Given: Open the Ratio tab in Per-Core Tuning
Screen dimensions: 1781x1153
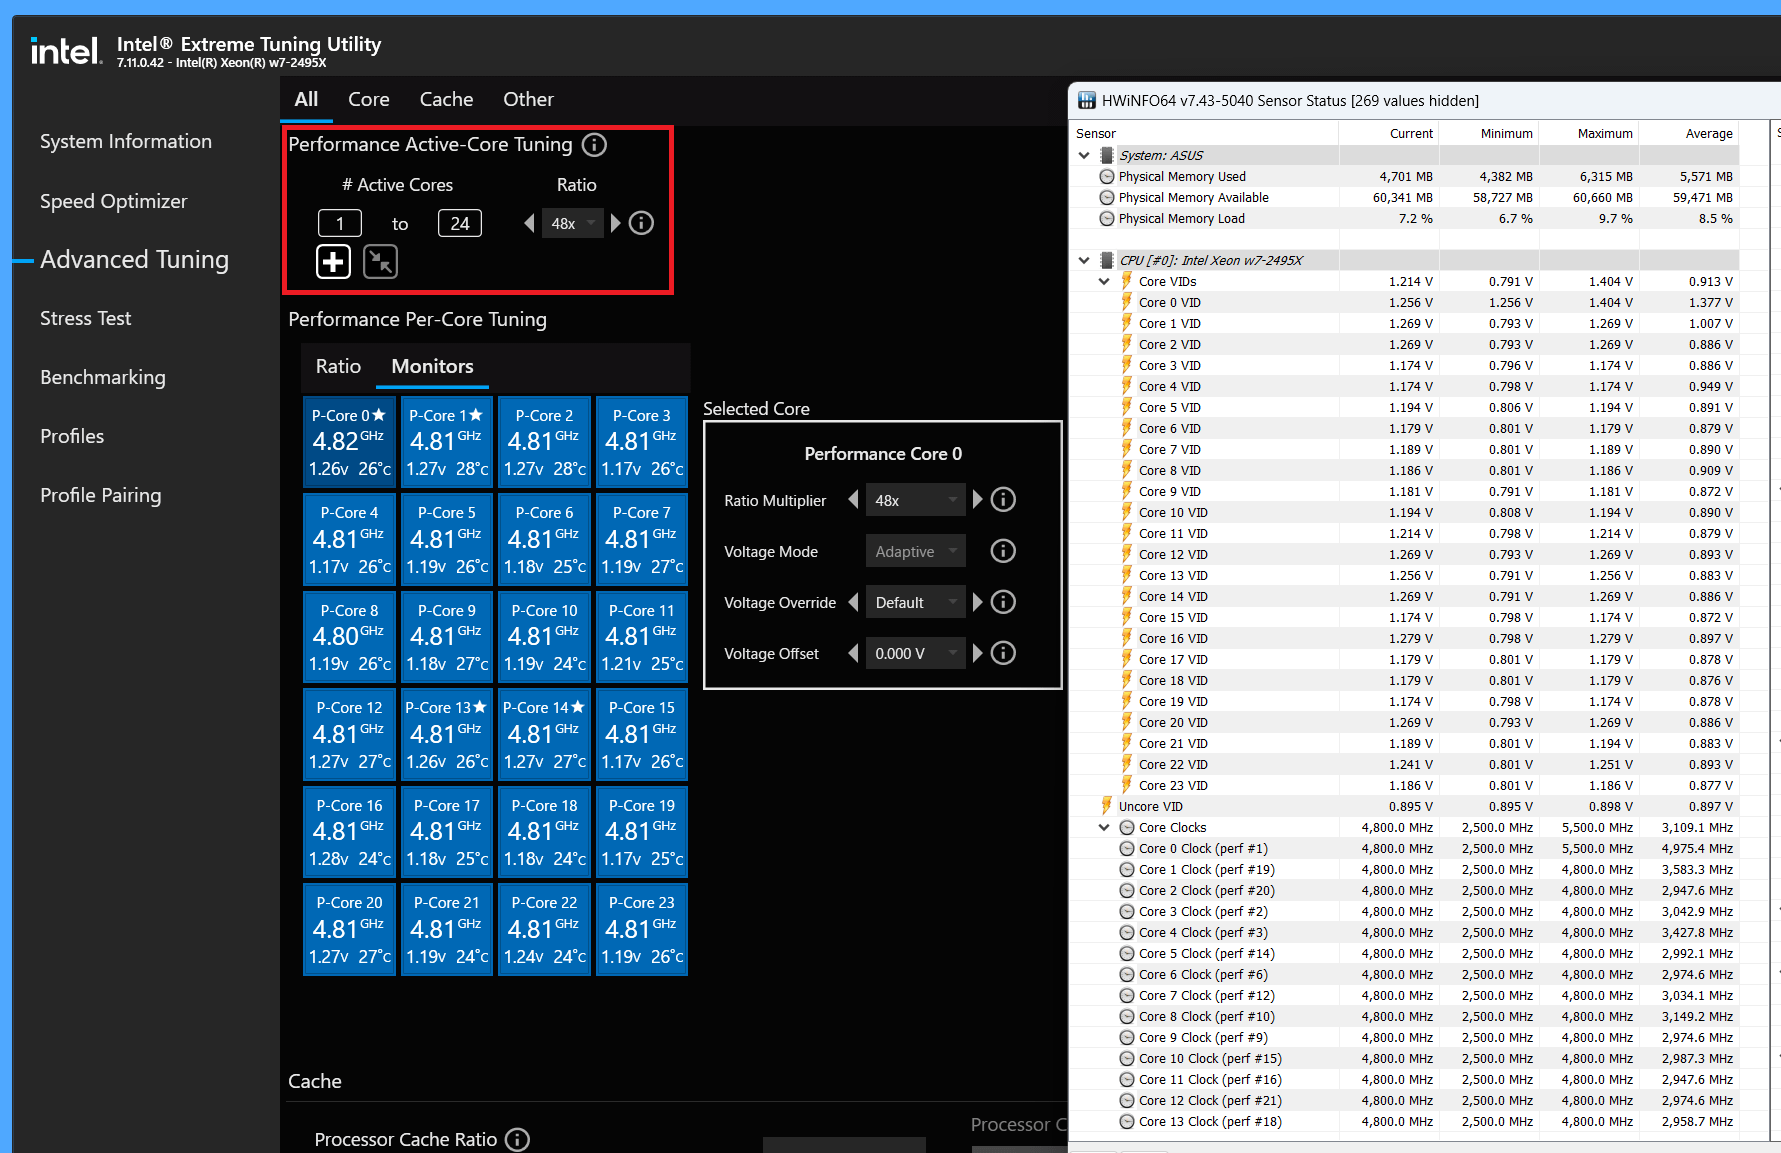Looking at the screenshot, I should point(338,366).
